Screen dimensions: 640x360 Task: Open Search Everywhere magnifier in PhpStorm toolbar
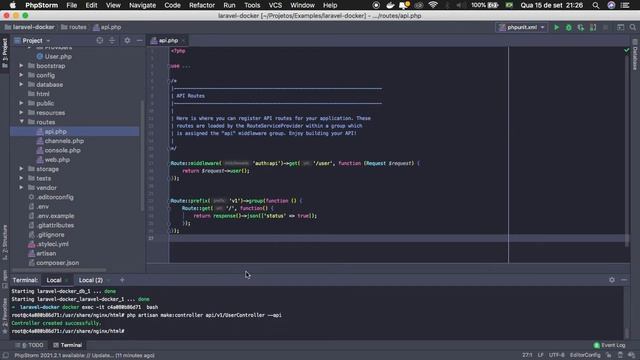click(633, 27)
